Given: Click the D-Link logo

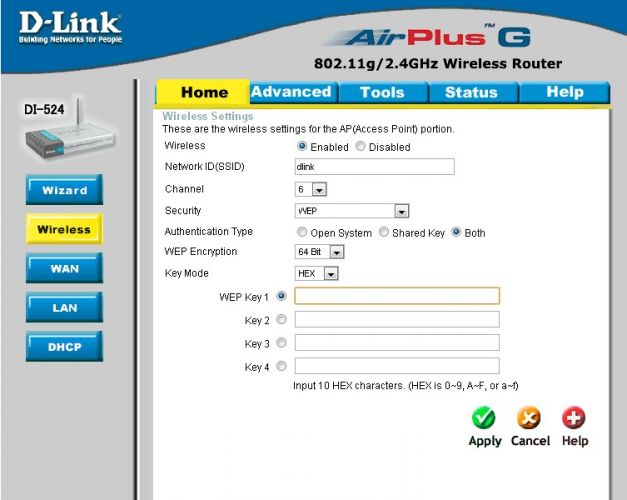Looking at the screenshot, I should 70,27.
